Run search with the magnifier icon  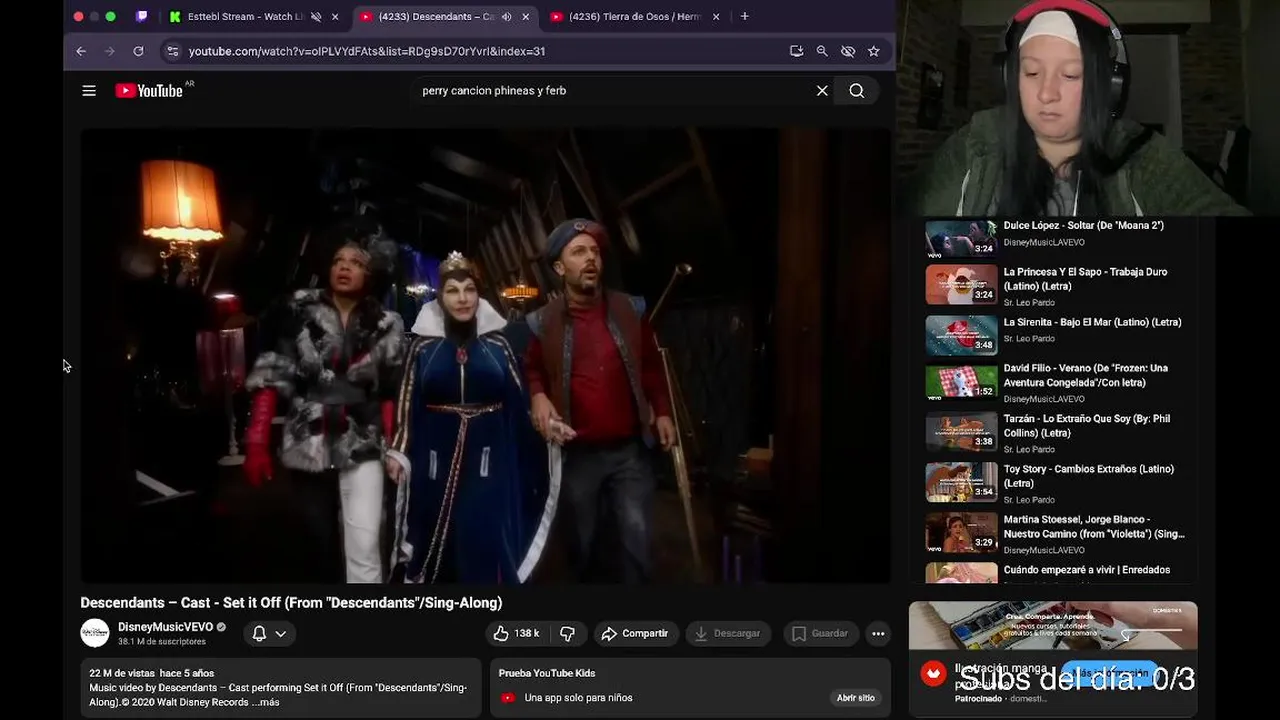pyautogui.click(x=857, y=91)
